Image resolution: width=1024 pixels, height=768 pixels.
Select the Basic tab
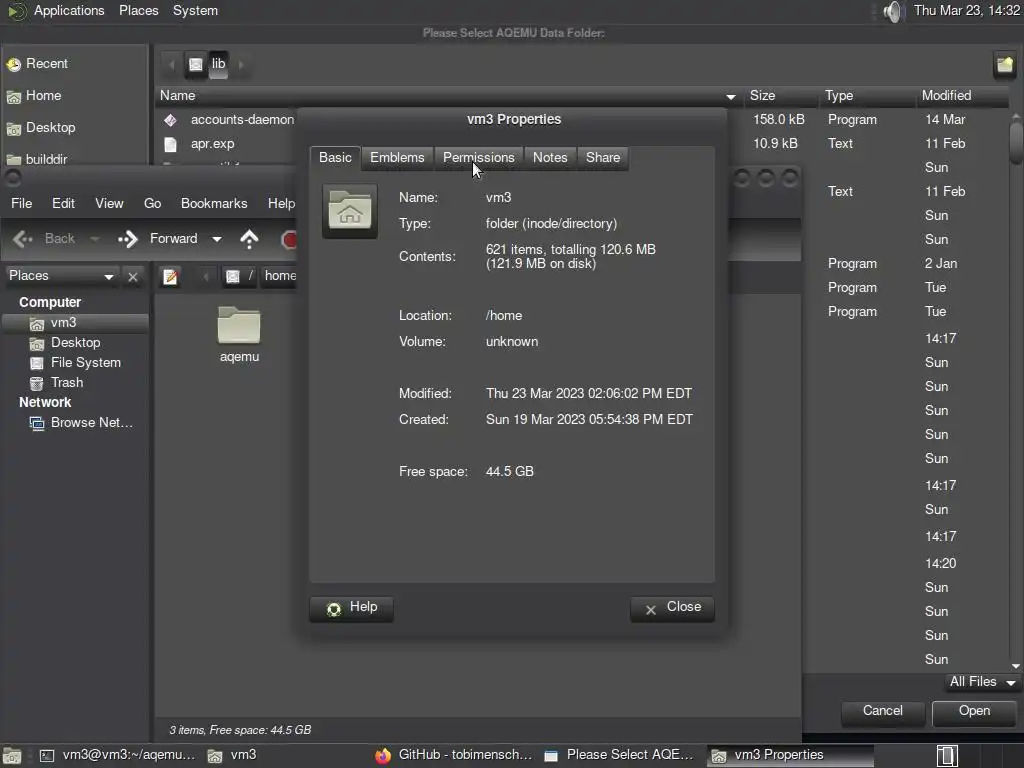click(x=335, y=157)
